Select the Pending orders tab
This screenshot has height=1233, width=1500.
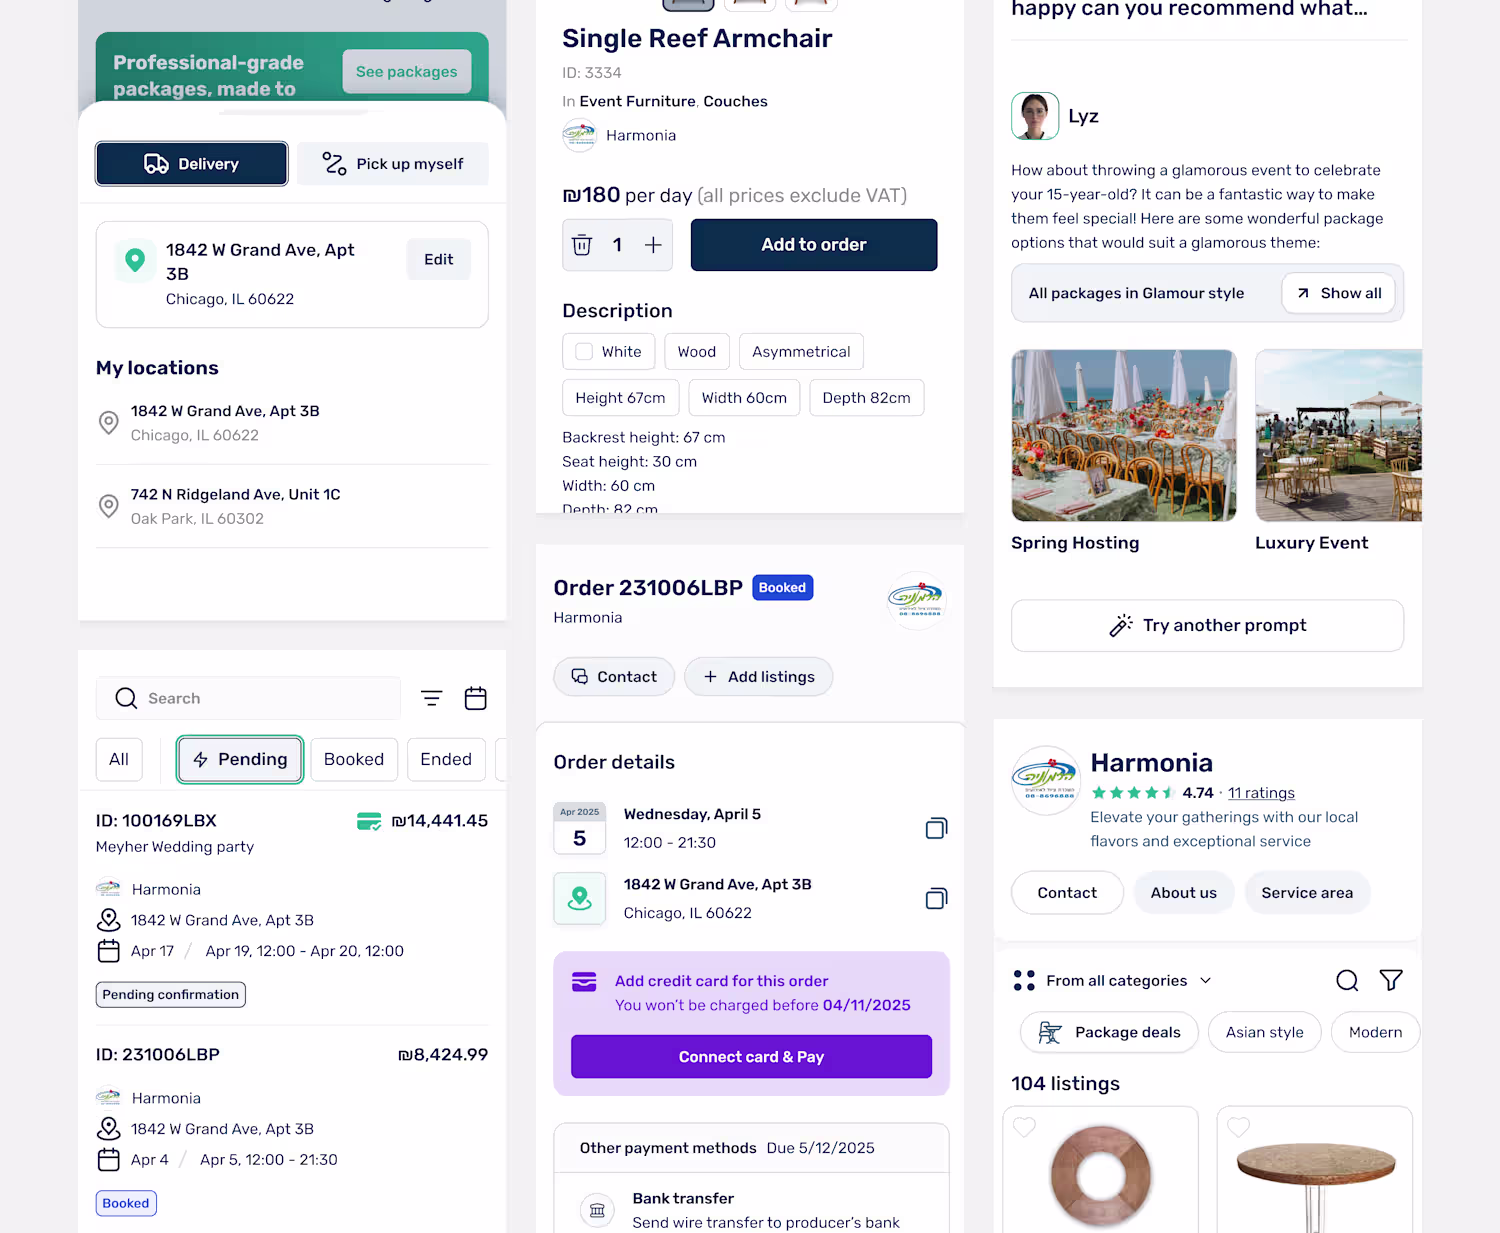(240, 760)
